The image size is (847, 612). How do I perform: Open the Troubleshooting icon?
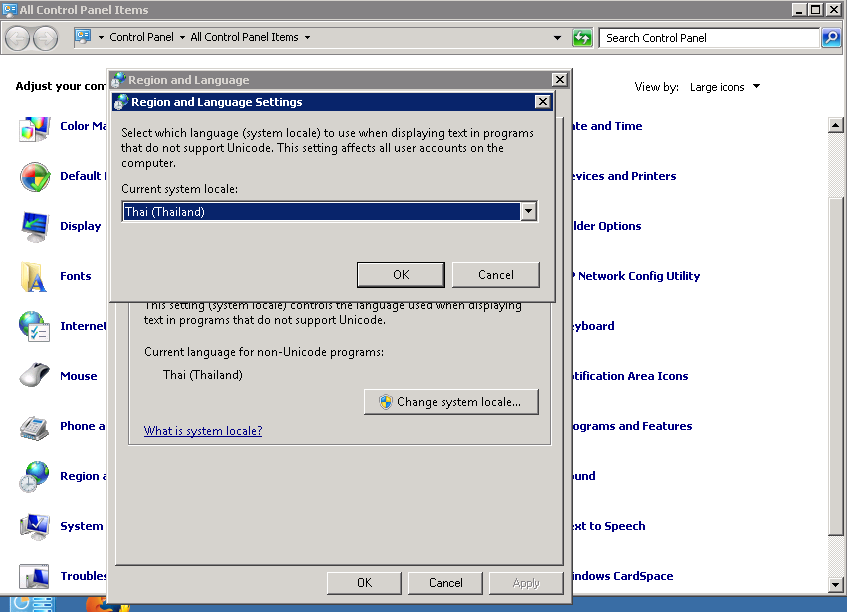[33, 576]
